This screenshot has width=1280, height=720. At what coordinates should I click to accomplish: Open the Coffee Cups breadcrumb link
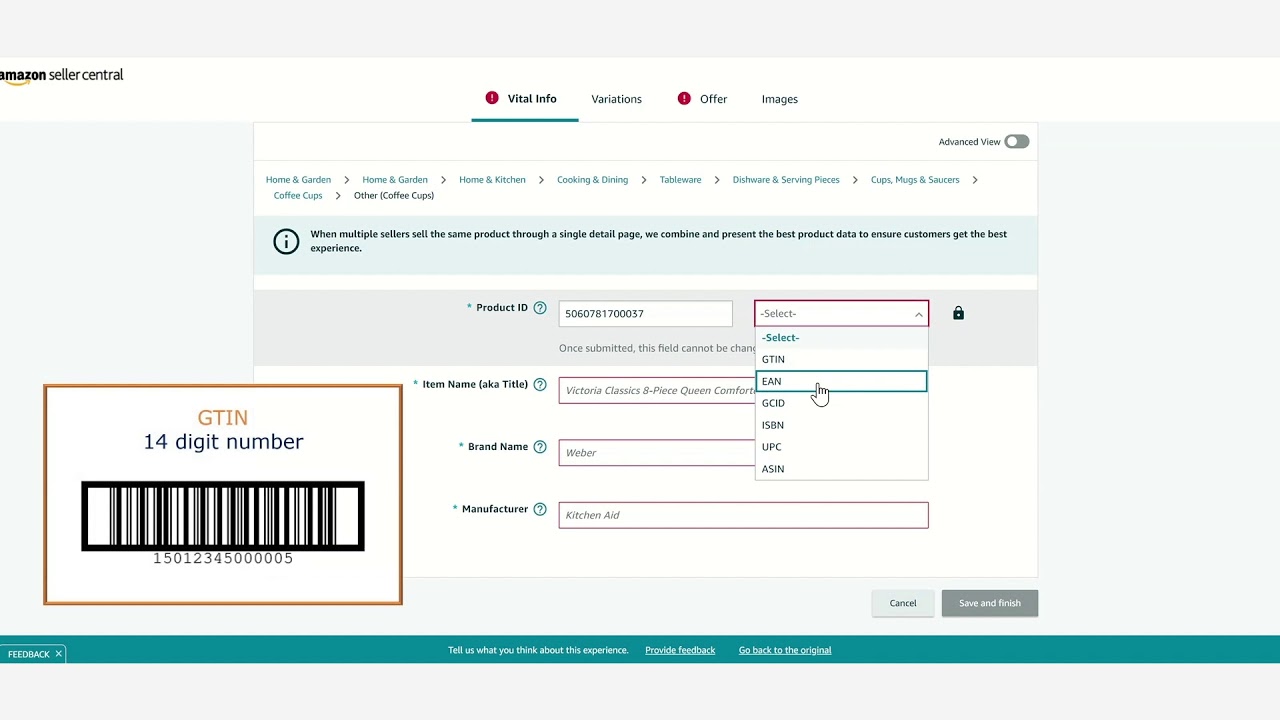(x=298, y=196)
